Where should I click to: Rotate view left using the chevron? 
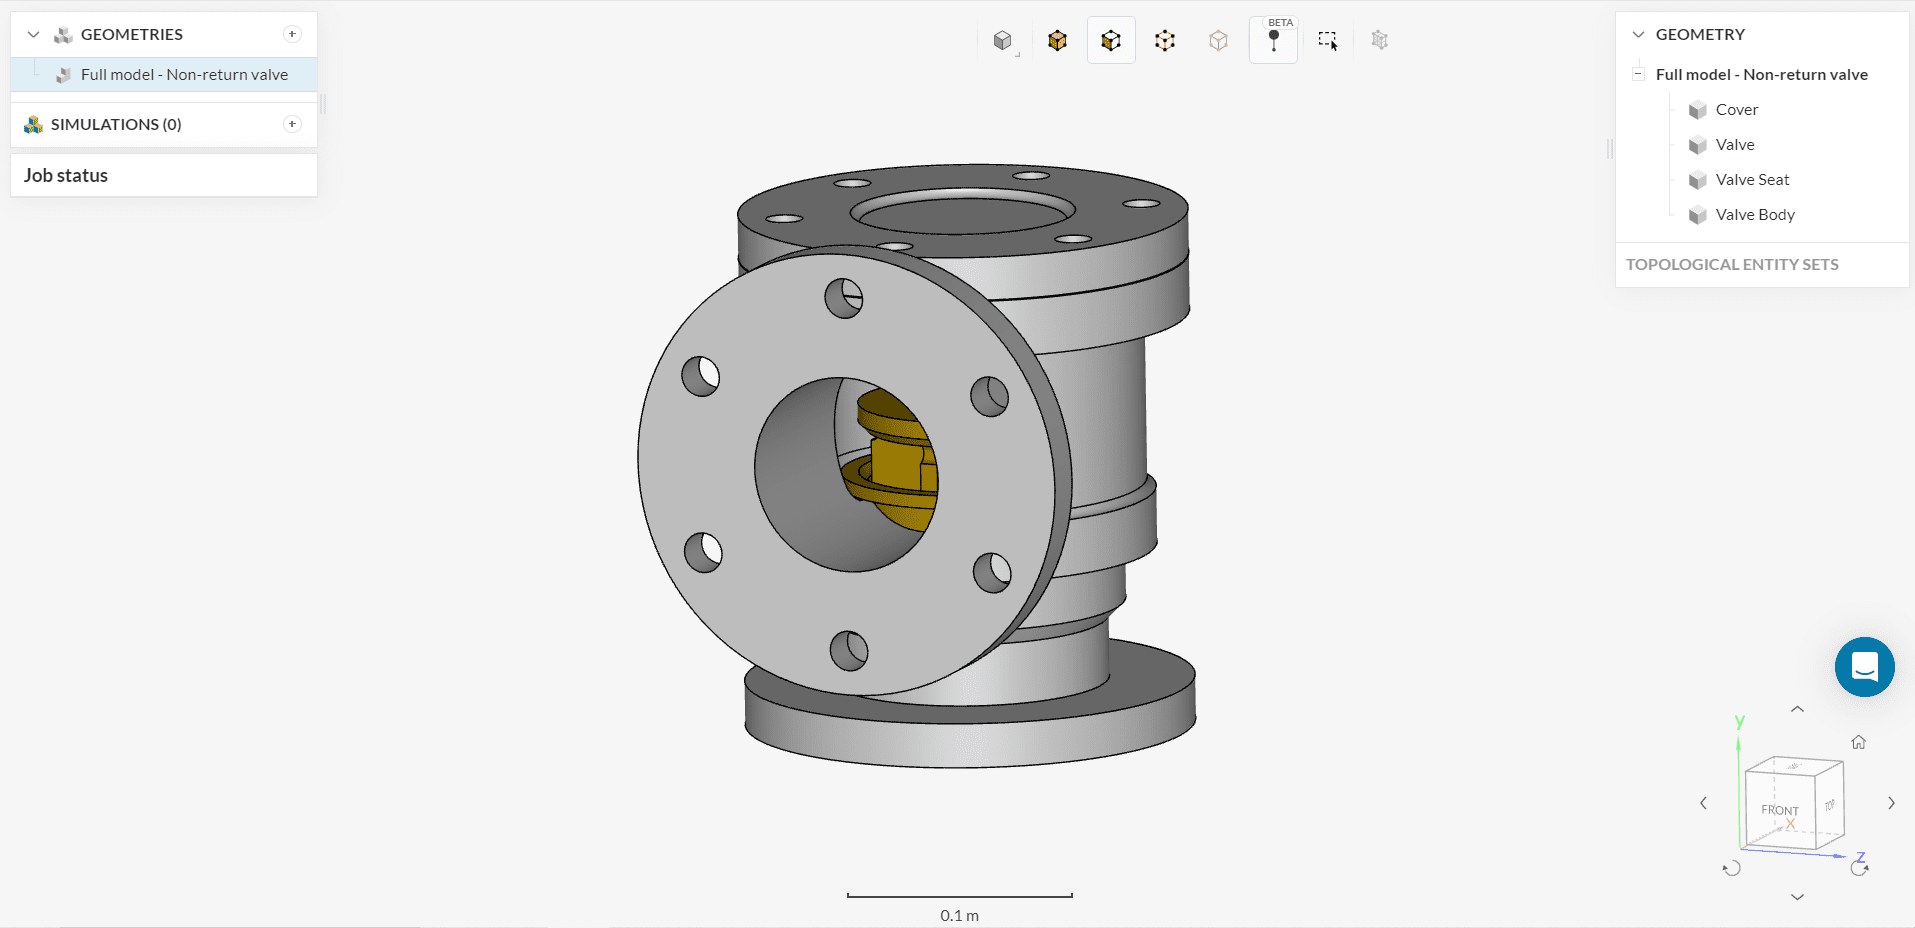[1704, 803]
